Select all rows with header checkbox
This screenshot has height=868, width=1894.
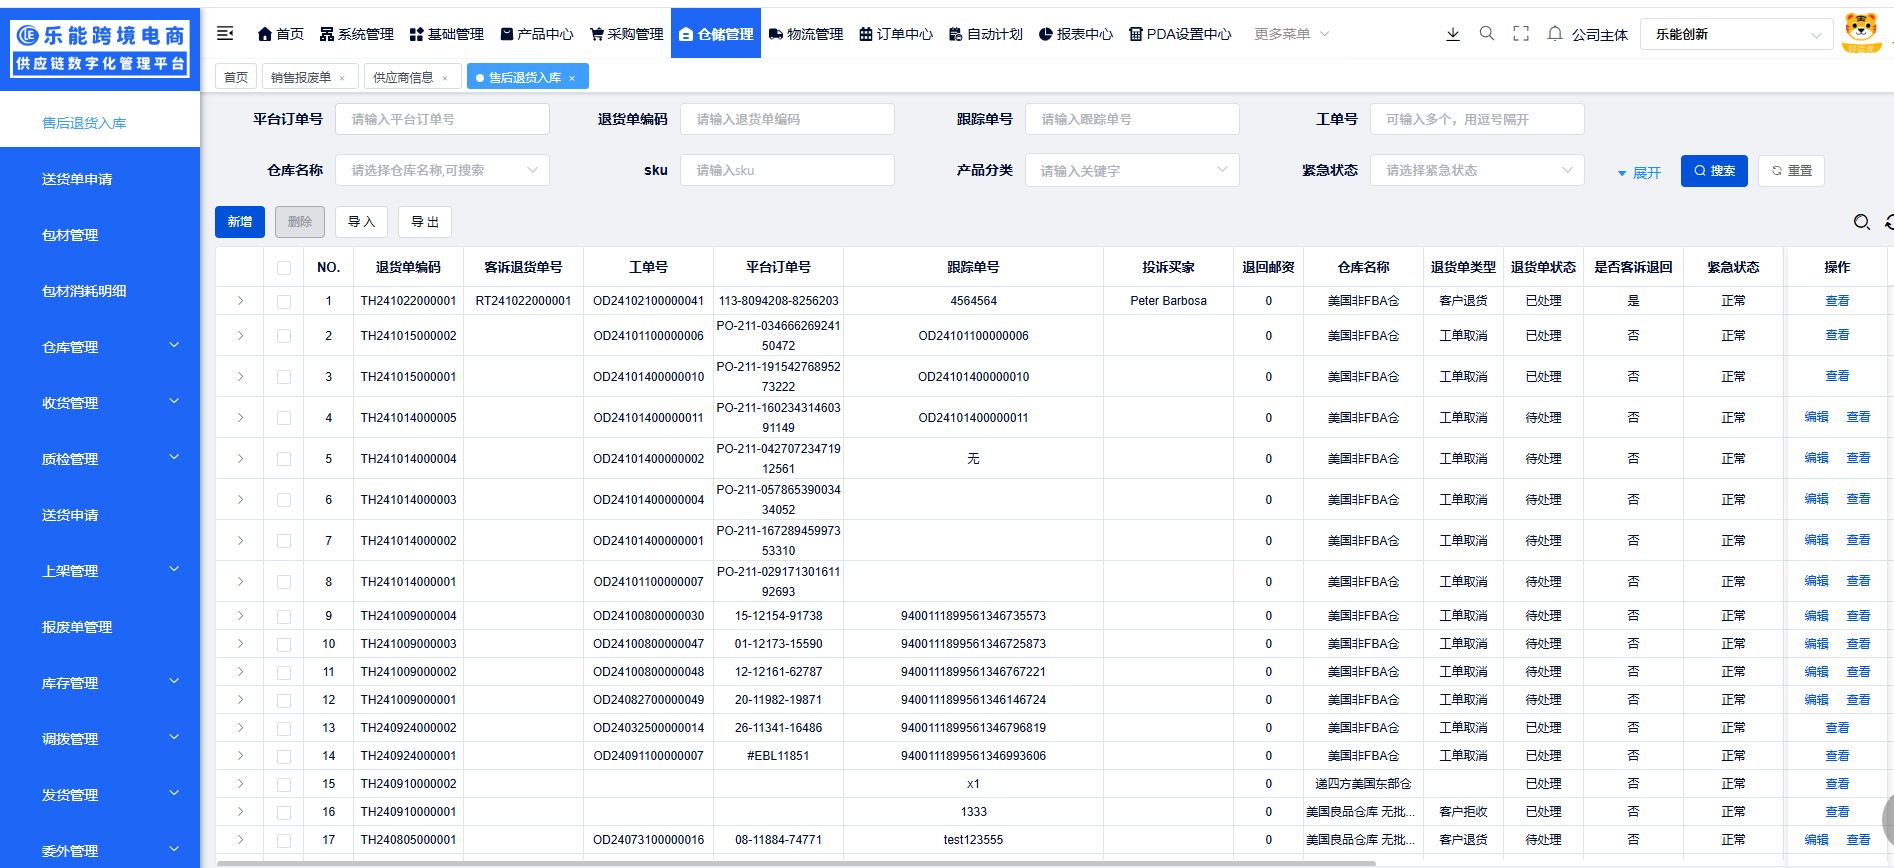[284, 268]
